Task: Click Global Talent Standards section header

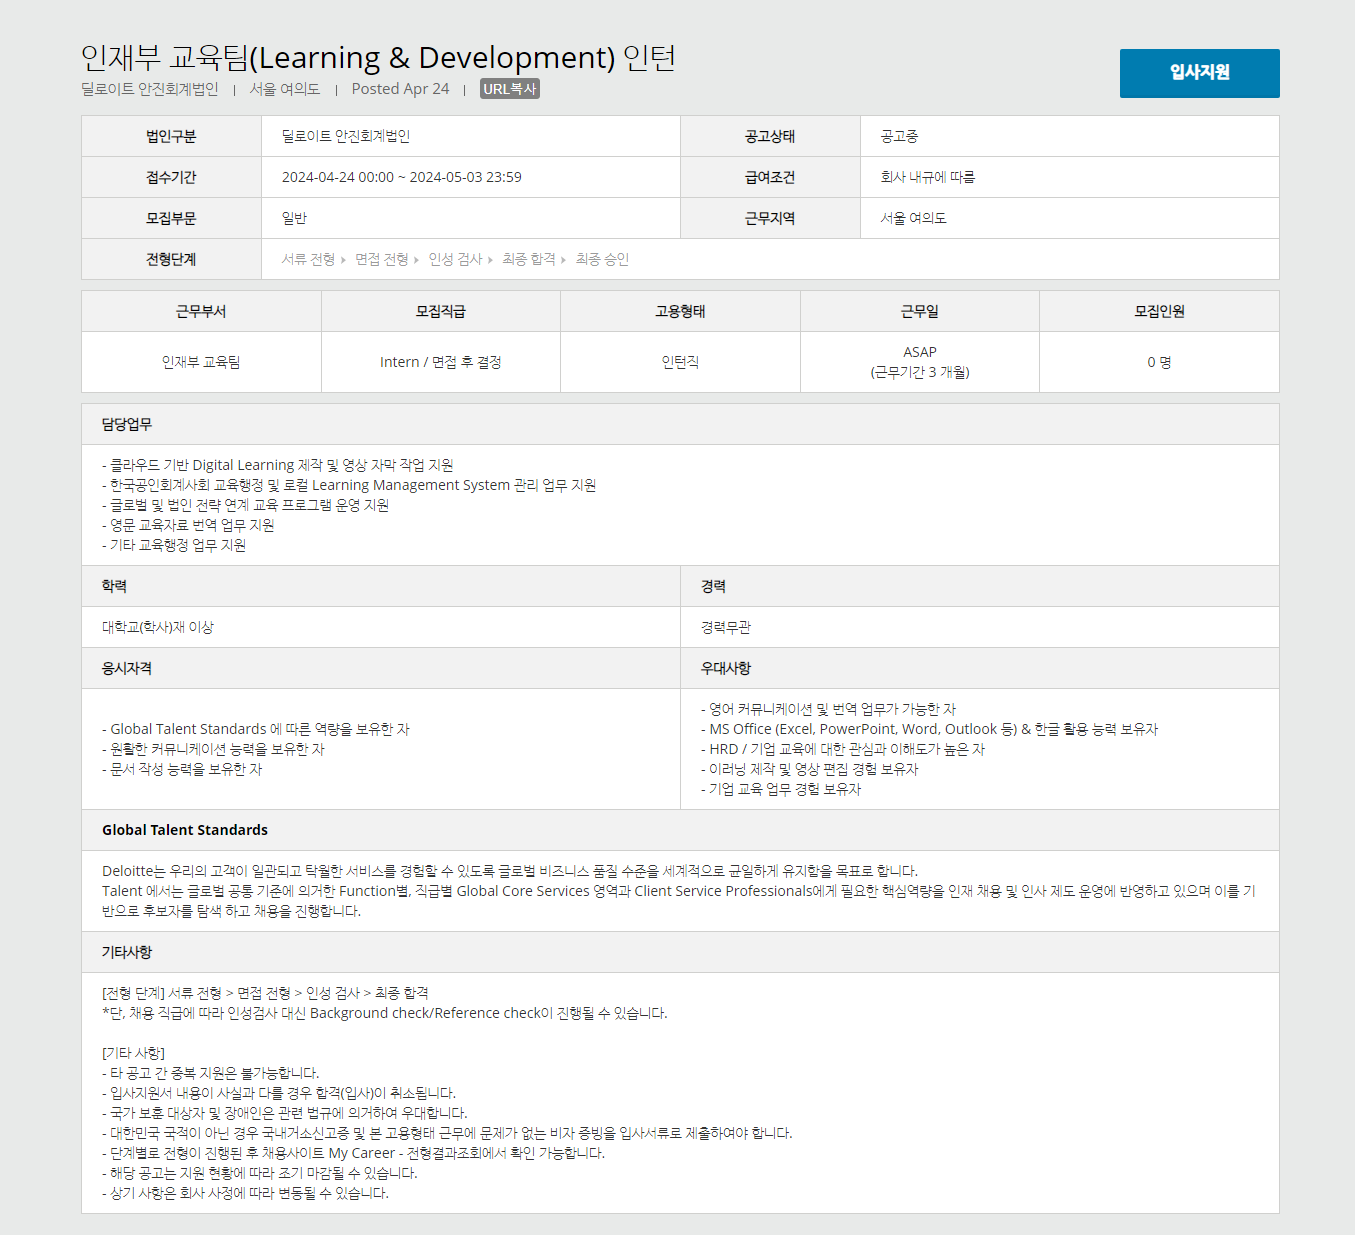Action: [680, 830]
